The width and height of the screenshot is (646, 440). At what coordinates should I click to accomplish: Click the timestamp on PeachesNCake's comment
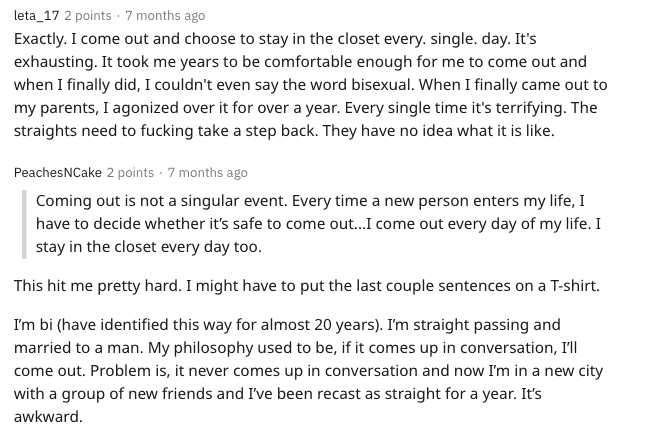click(x=207, y=173)
